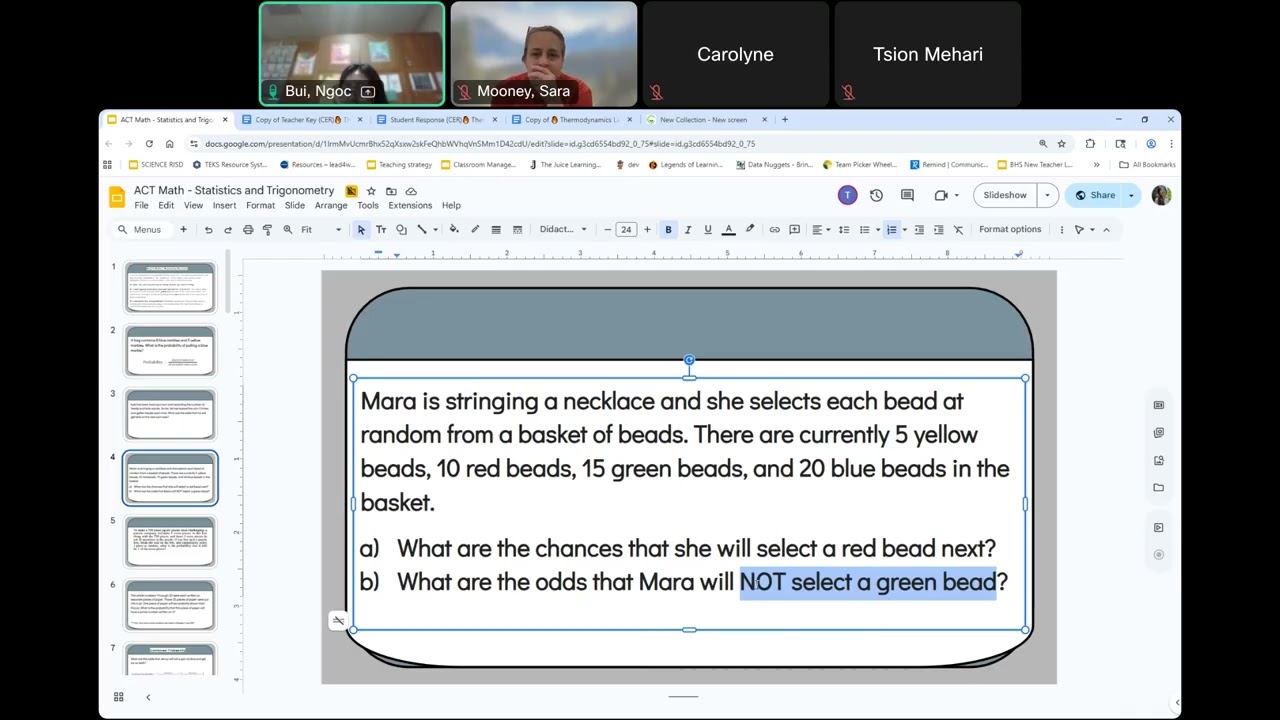The width and height of the screenshot is (1280, 720).
Task: Open the Zoom level Fit dropdown
Action: coord(320,230)
